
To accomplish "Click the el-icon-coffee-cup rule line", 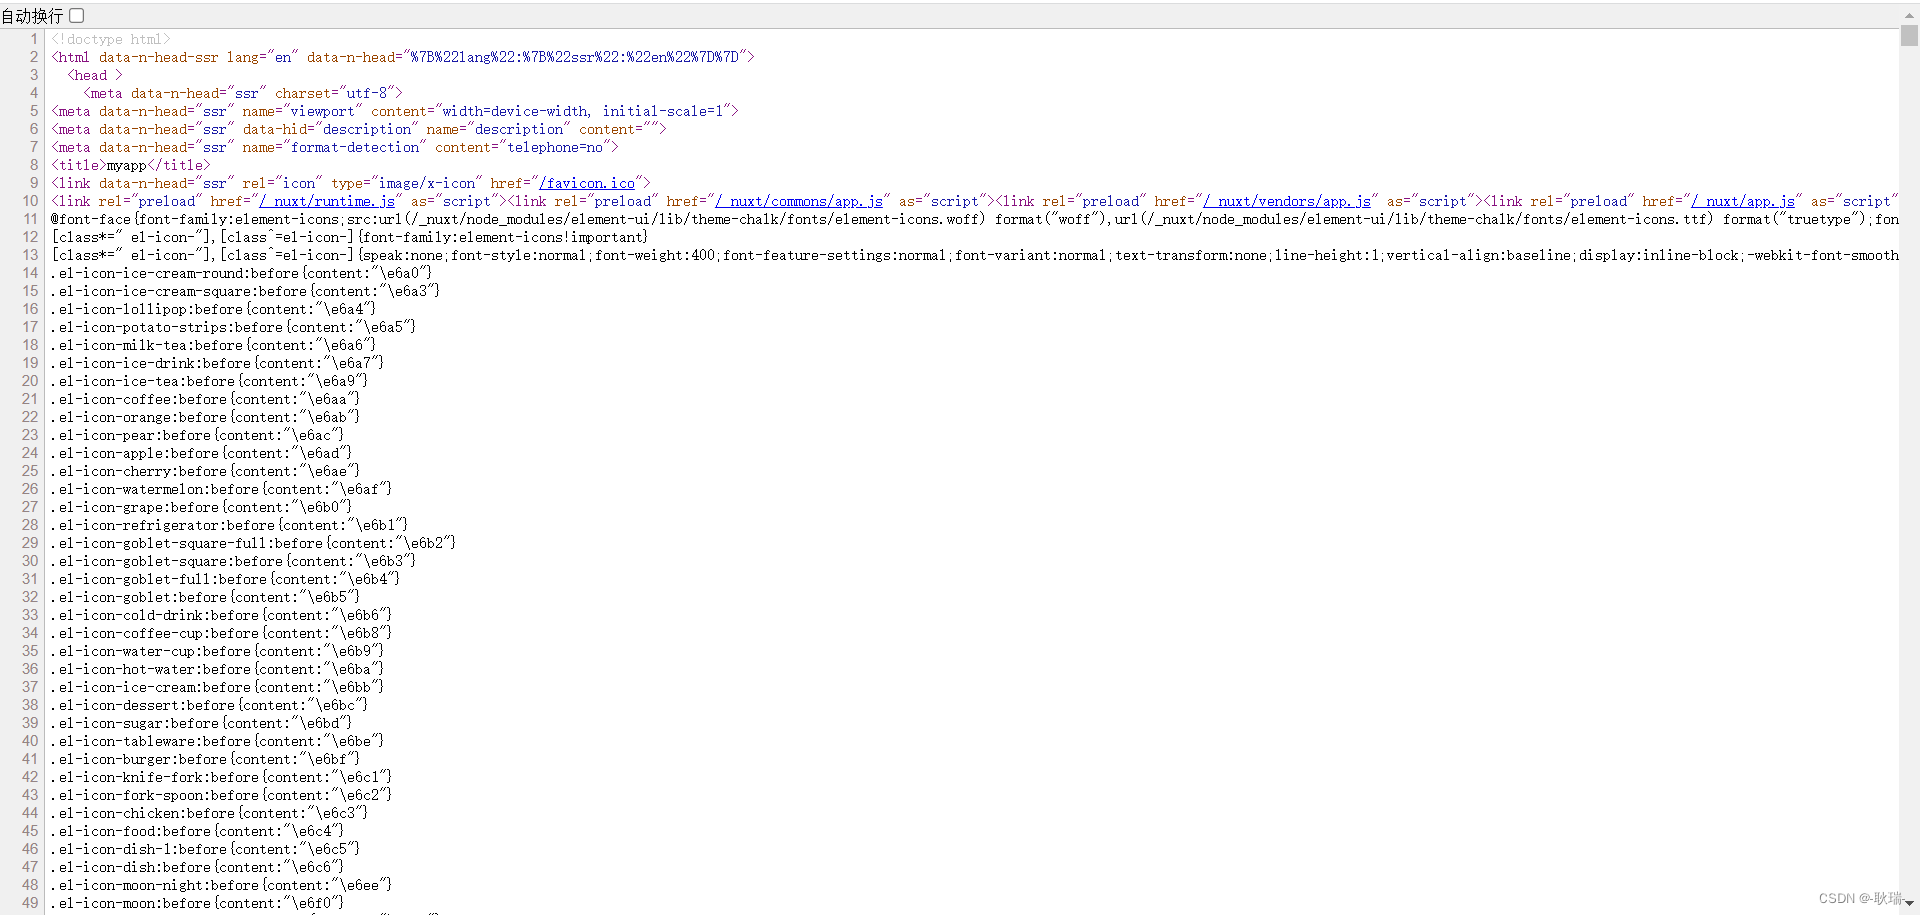I will point(221,633).
